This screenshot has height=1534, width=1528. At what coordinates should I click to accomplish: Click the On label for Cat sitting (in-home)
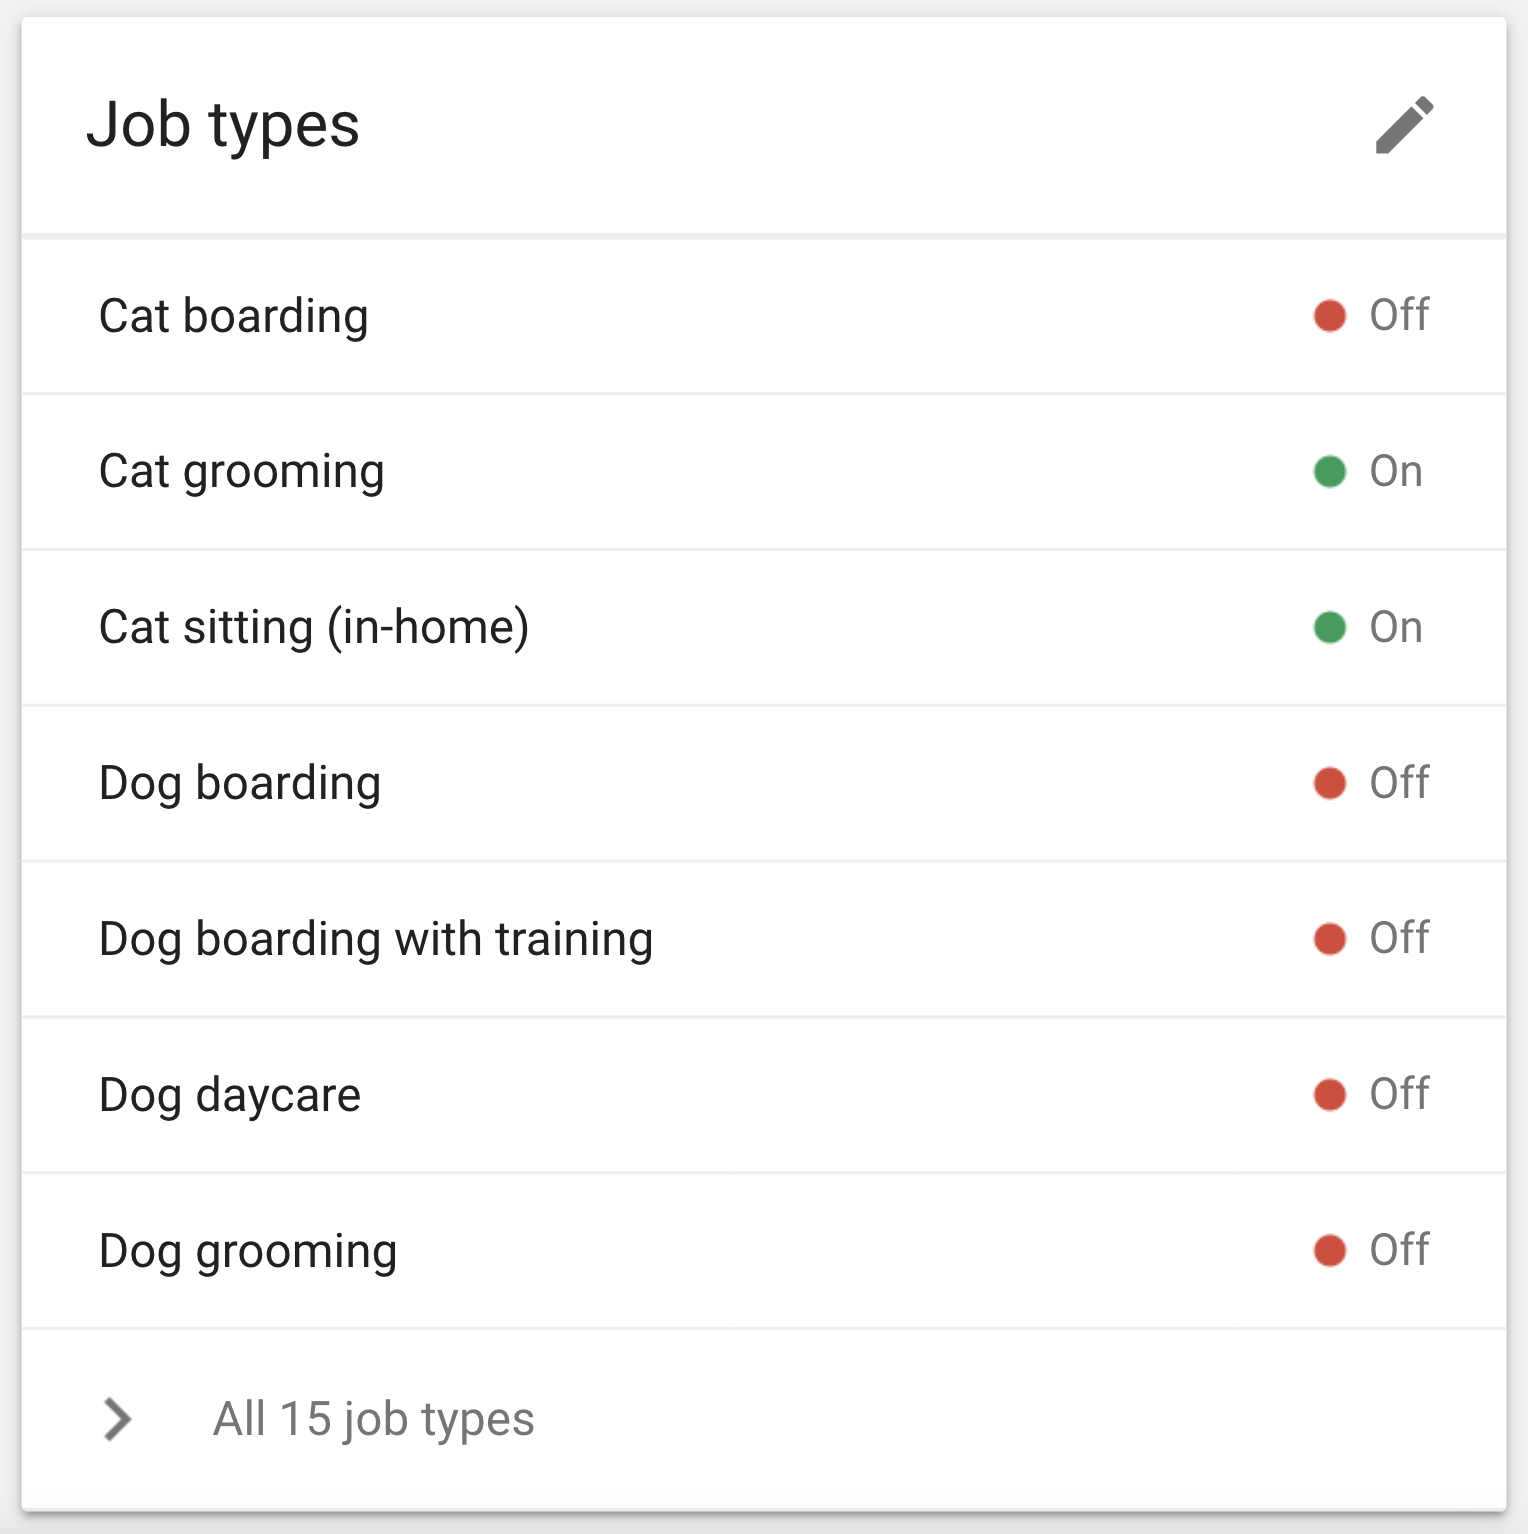pos(1396,627)
